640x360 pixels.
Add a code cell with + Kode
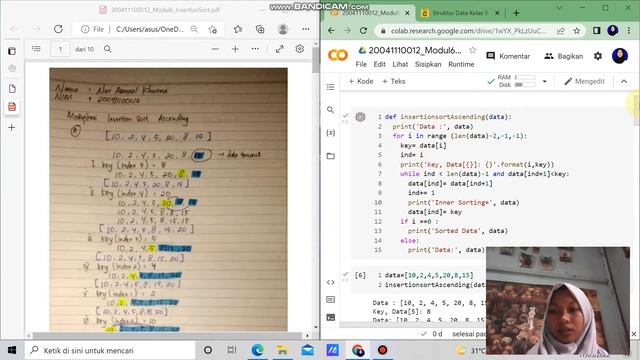point(361,81)
